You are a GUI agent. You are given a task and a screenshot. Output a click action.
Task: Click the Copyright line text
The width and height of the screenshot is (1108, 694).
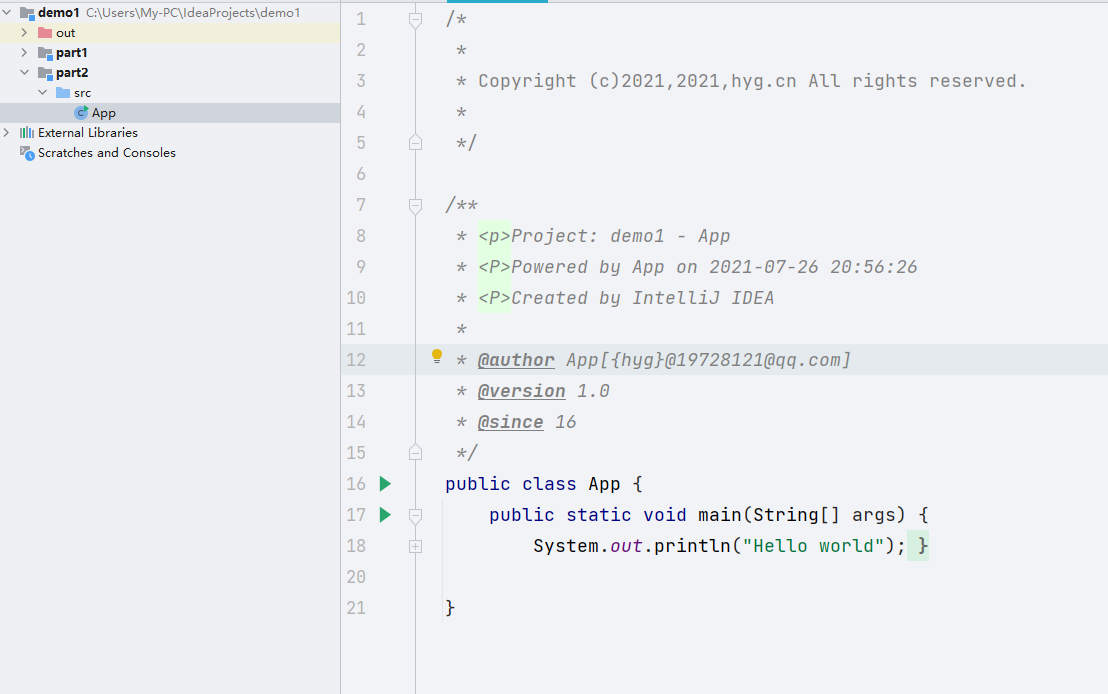pos(752,81)
